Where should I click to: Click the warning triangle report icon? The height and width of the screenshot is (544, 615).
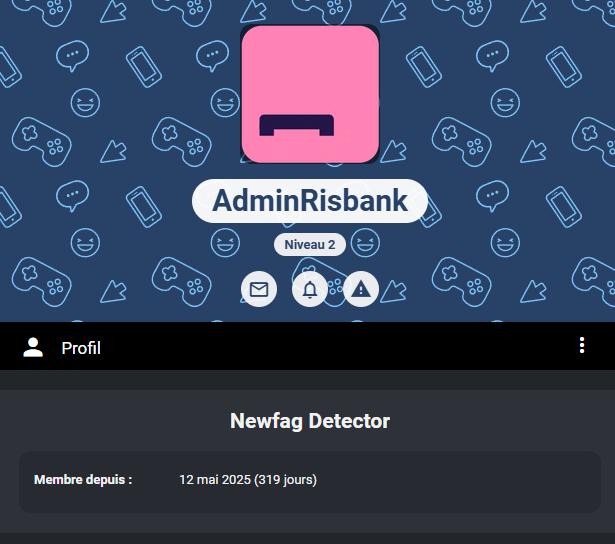click(361, 290)
